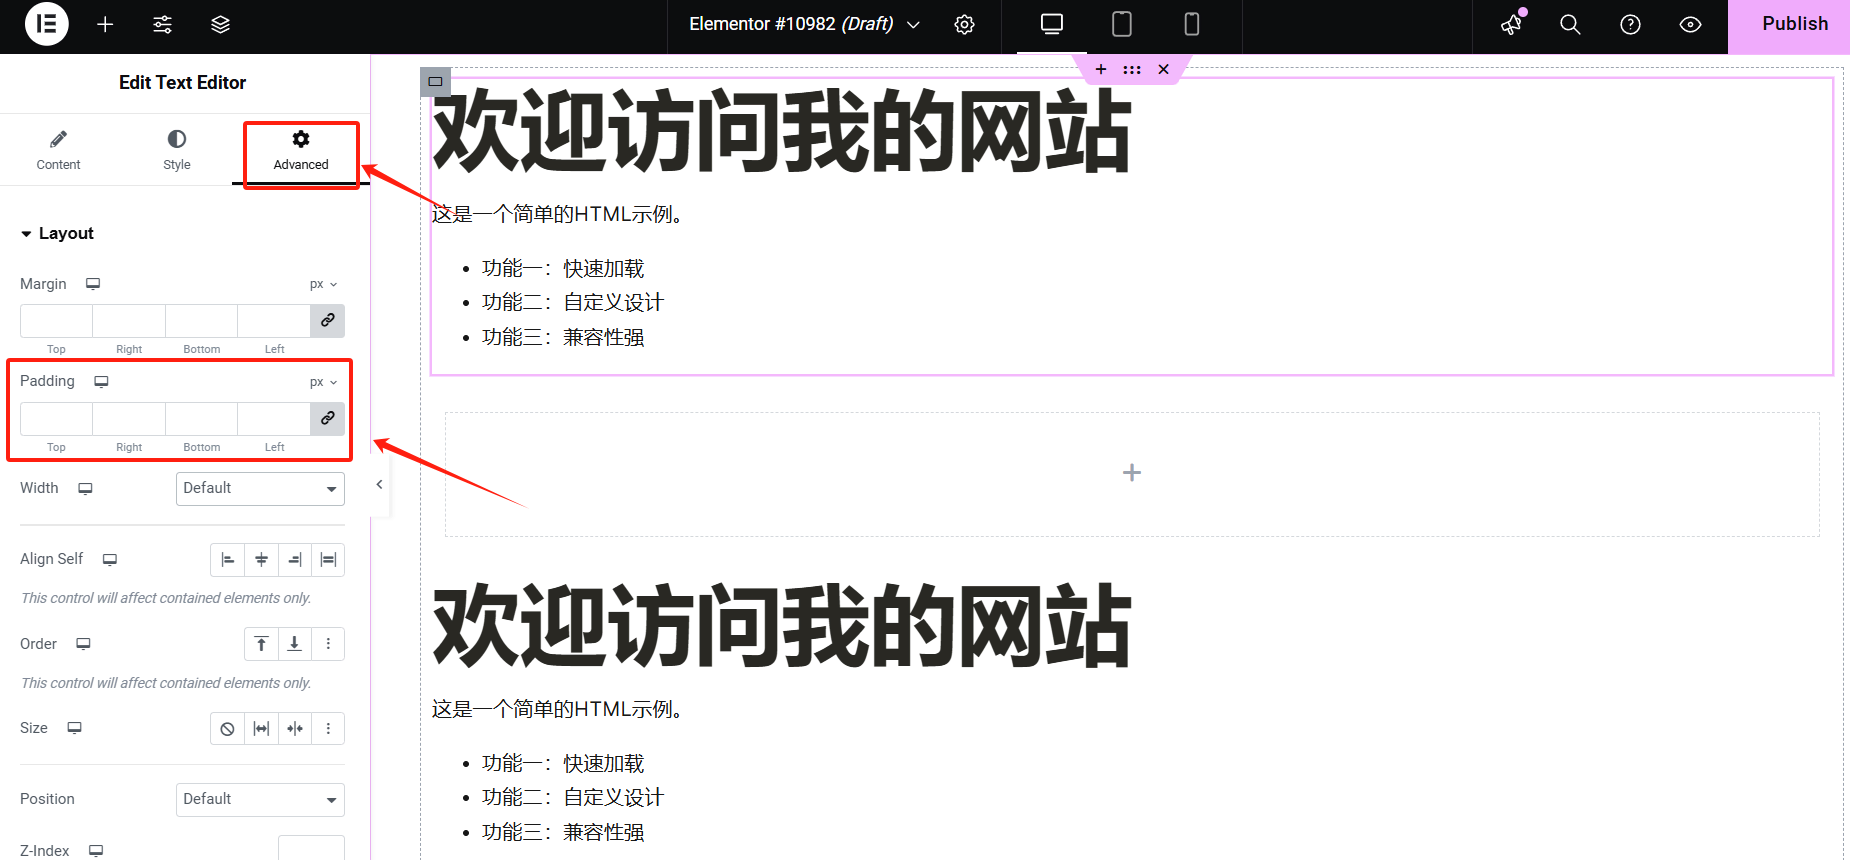Add container via plus on handle

point(1101,69)
